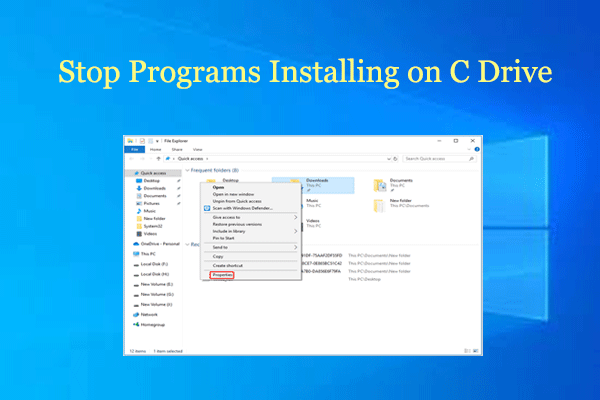This screenshot has height=400, width=600.
Task: Select highlighted Downloads tile in Frequent folders
Action: pos(313,185)
